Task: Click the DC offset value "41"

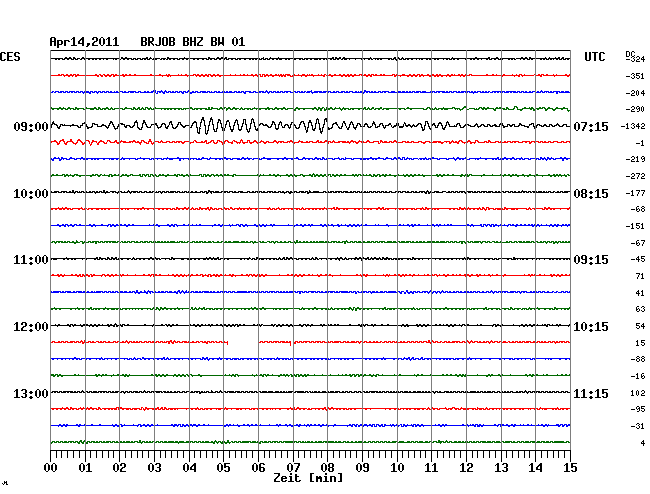Action: 640,293
